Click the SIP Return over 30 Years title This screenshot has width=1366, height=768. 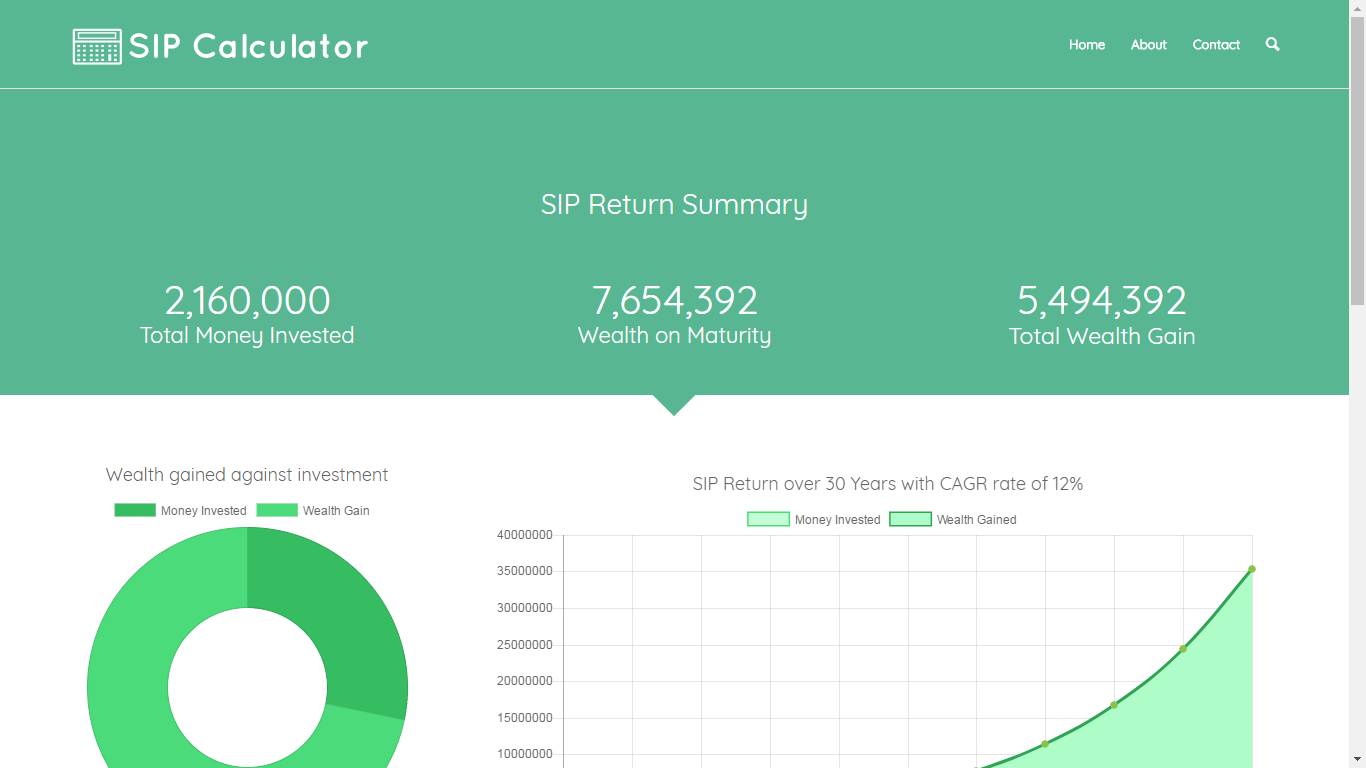(x=888, y=484)
